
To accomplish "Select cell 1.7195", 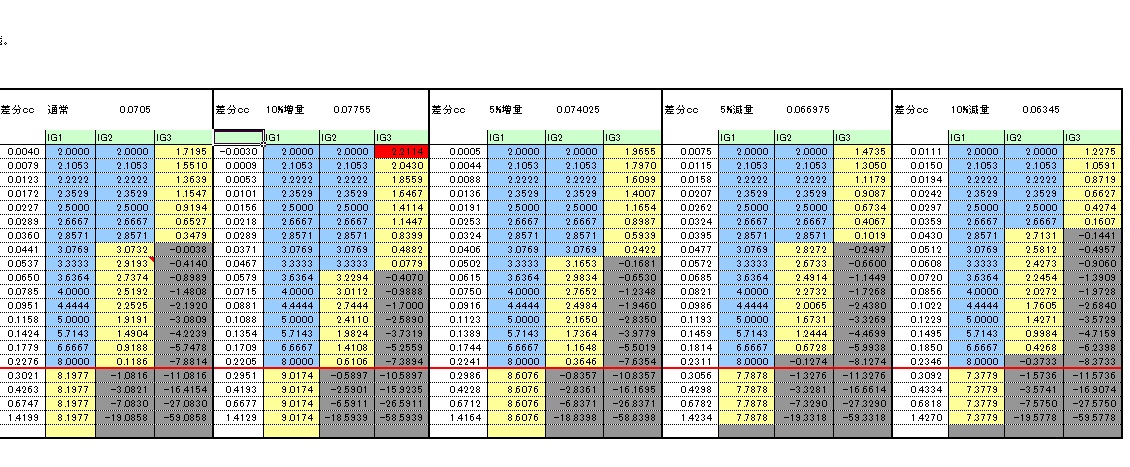I will coord(184,151).
